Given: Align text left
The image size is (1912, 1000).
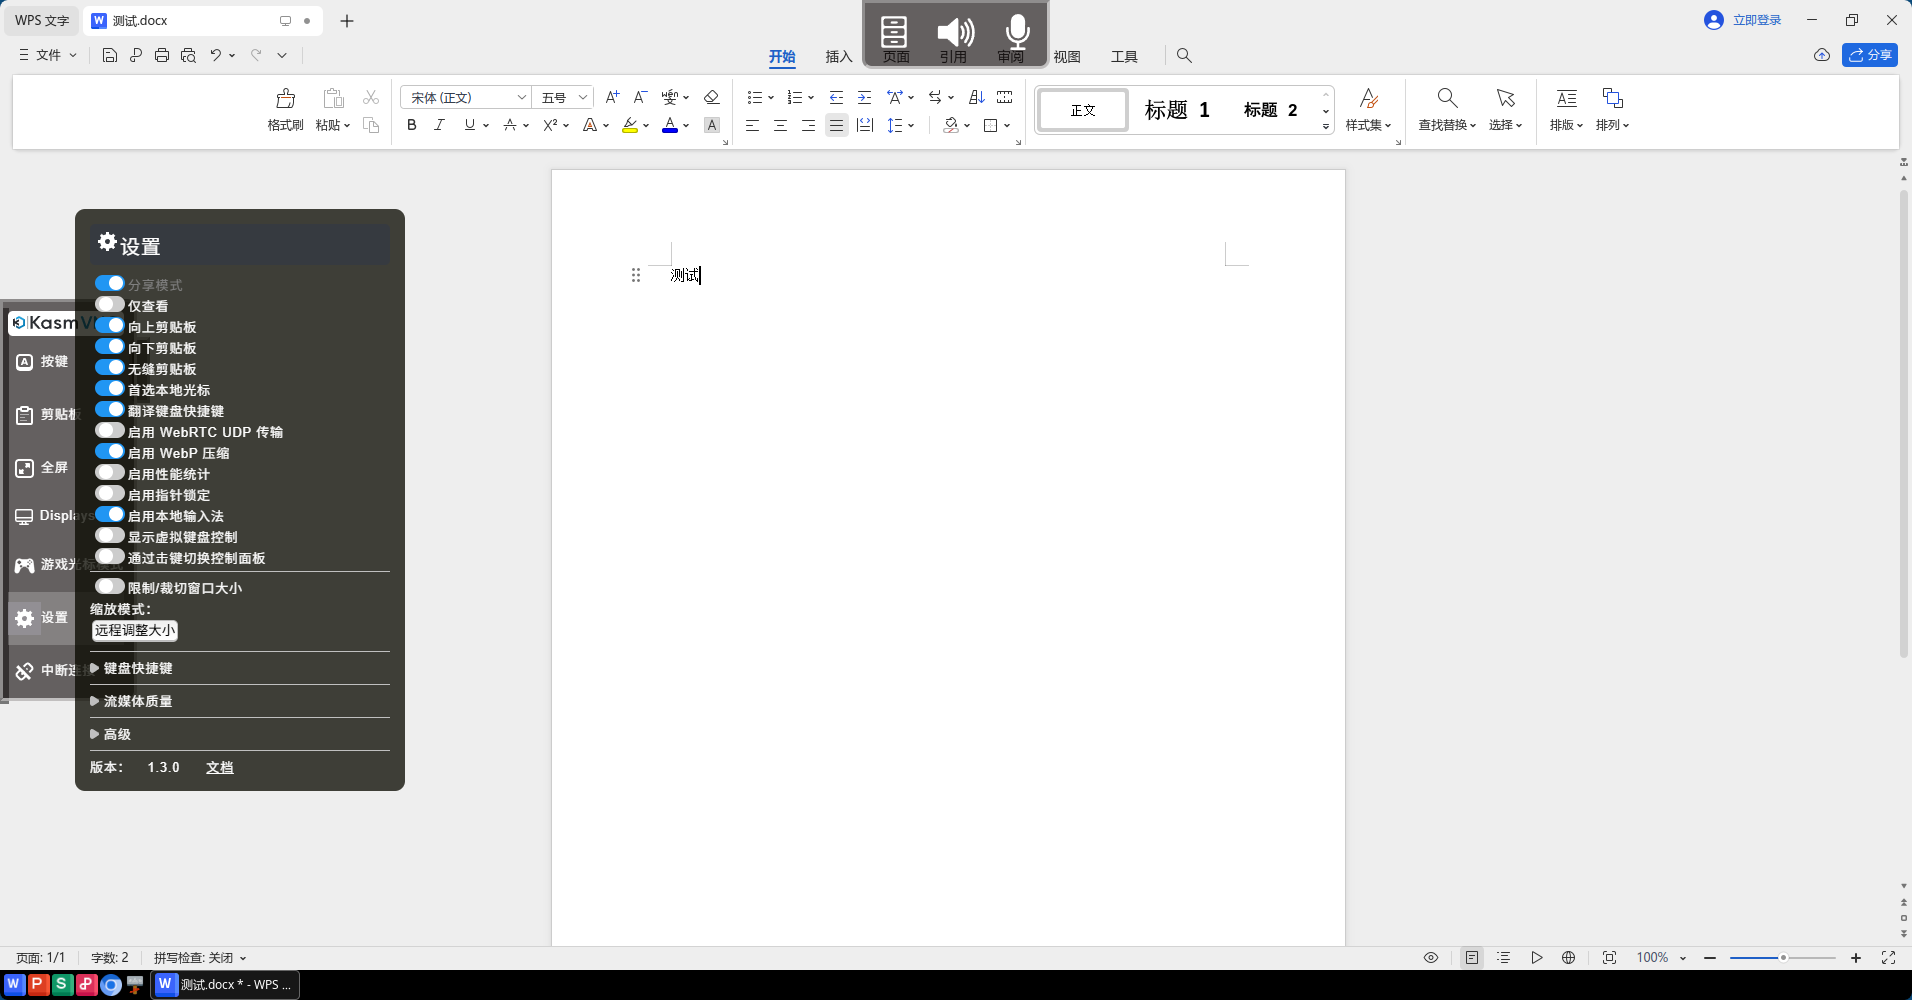Looking at the screenshot, I should coord(752,125).
